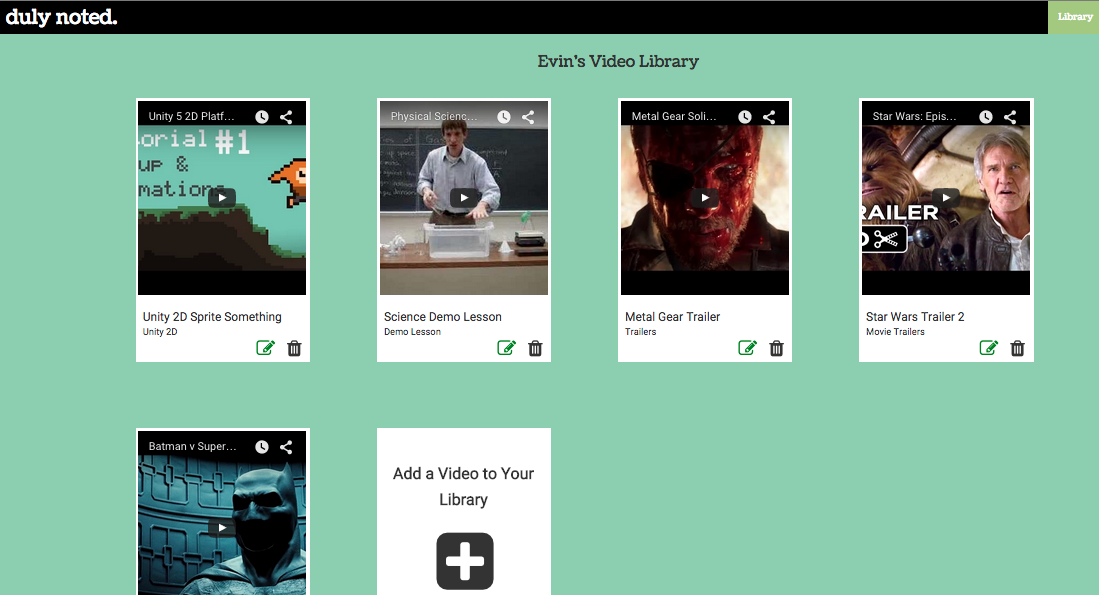Play the Metal Gear Trailer video

[704, 198]
